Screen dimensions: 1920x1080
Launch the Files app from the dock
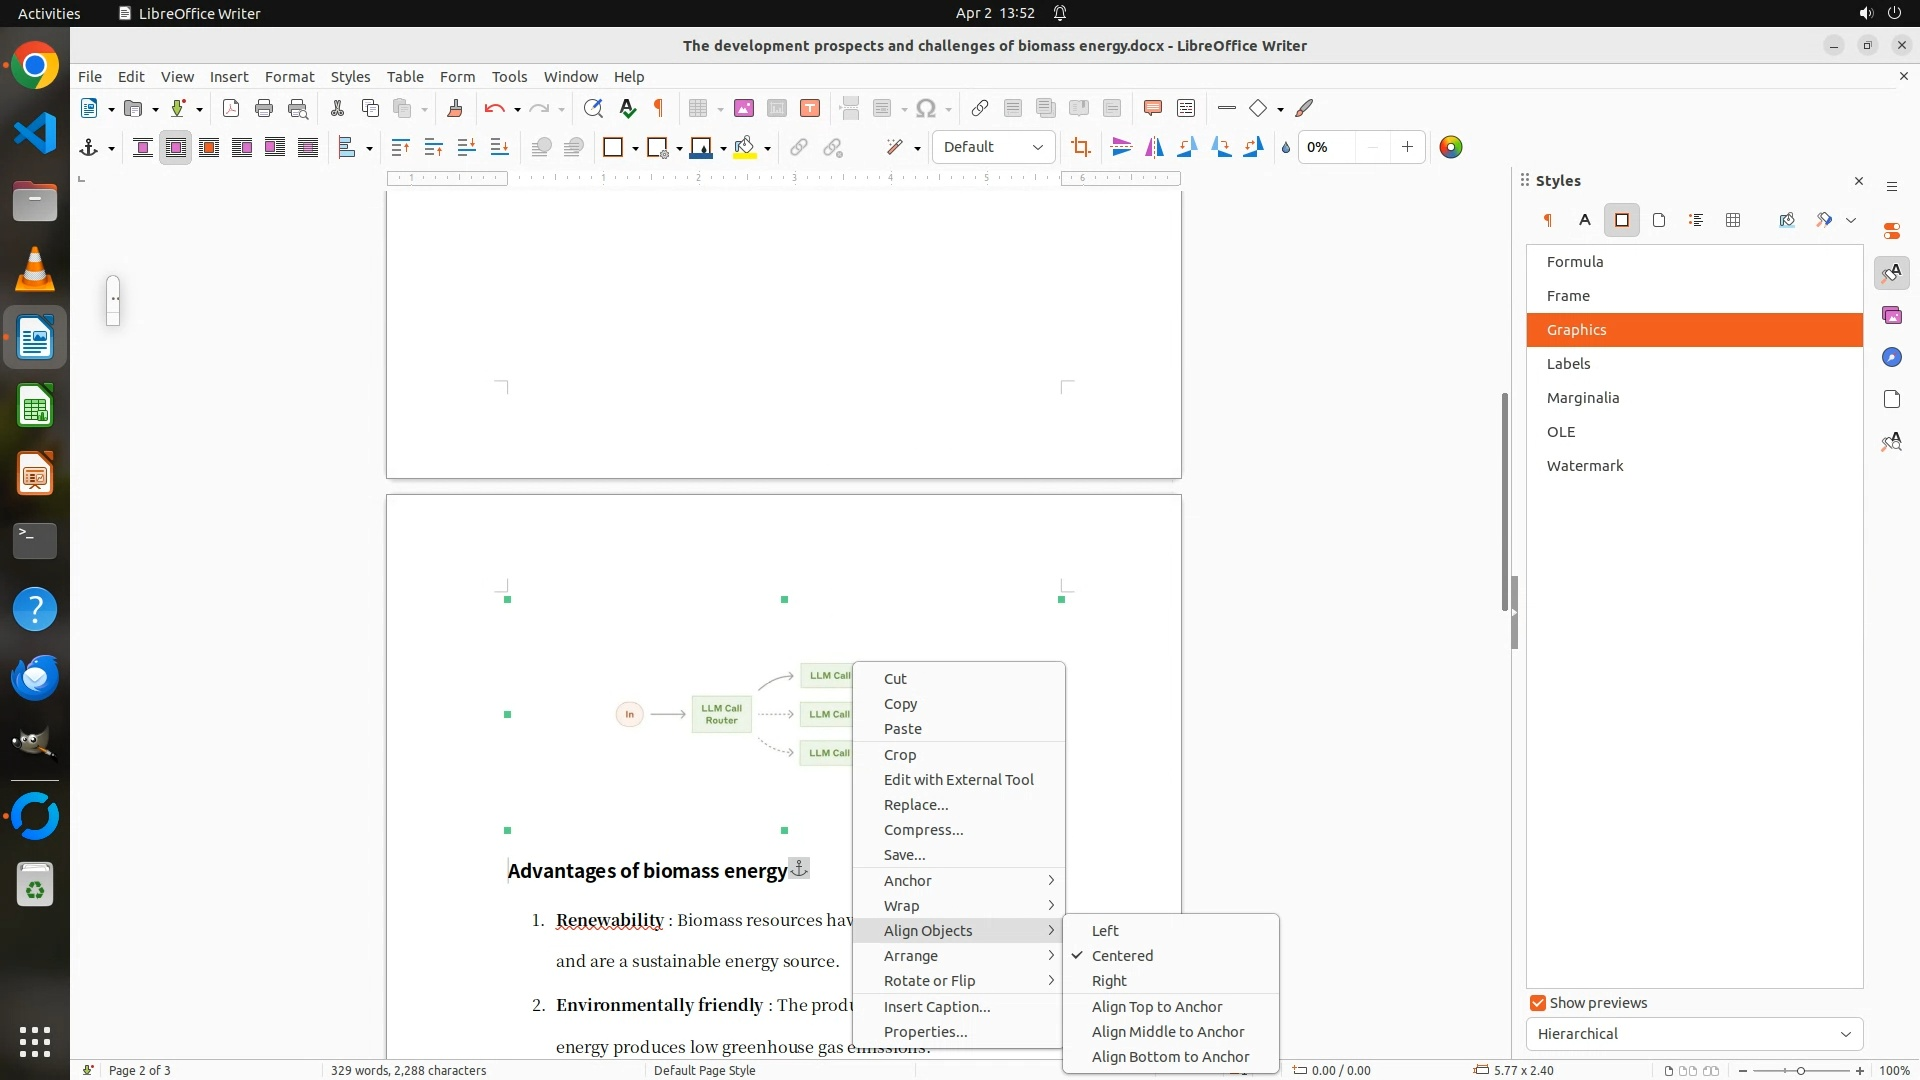(35, 202)
